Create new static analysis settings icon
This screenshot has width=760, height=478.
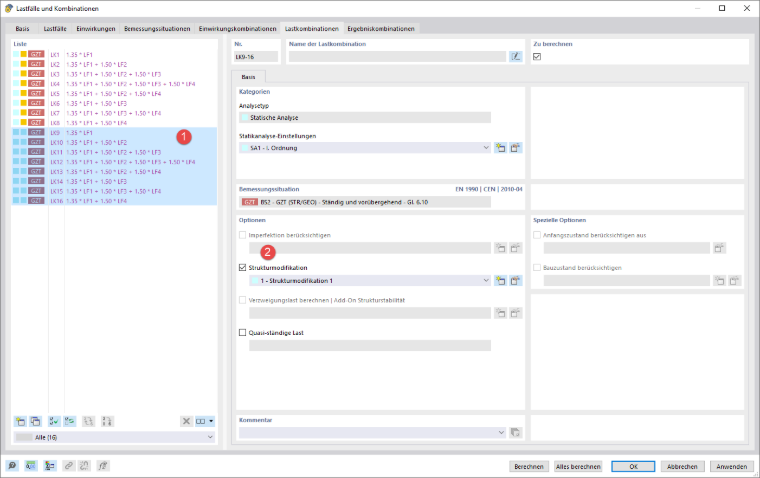[500, 148]
